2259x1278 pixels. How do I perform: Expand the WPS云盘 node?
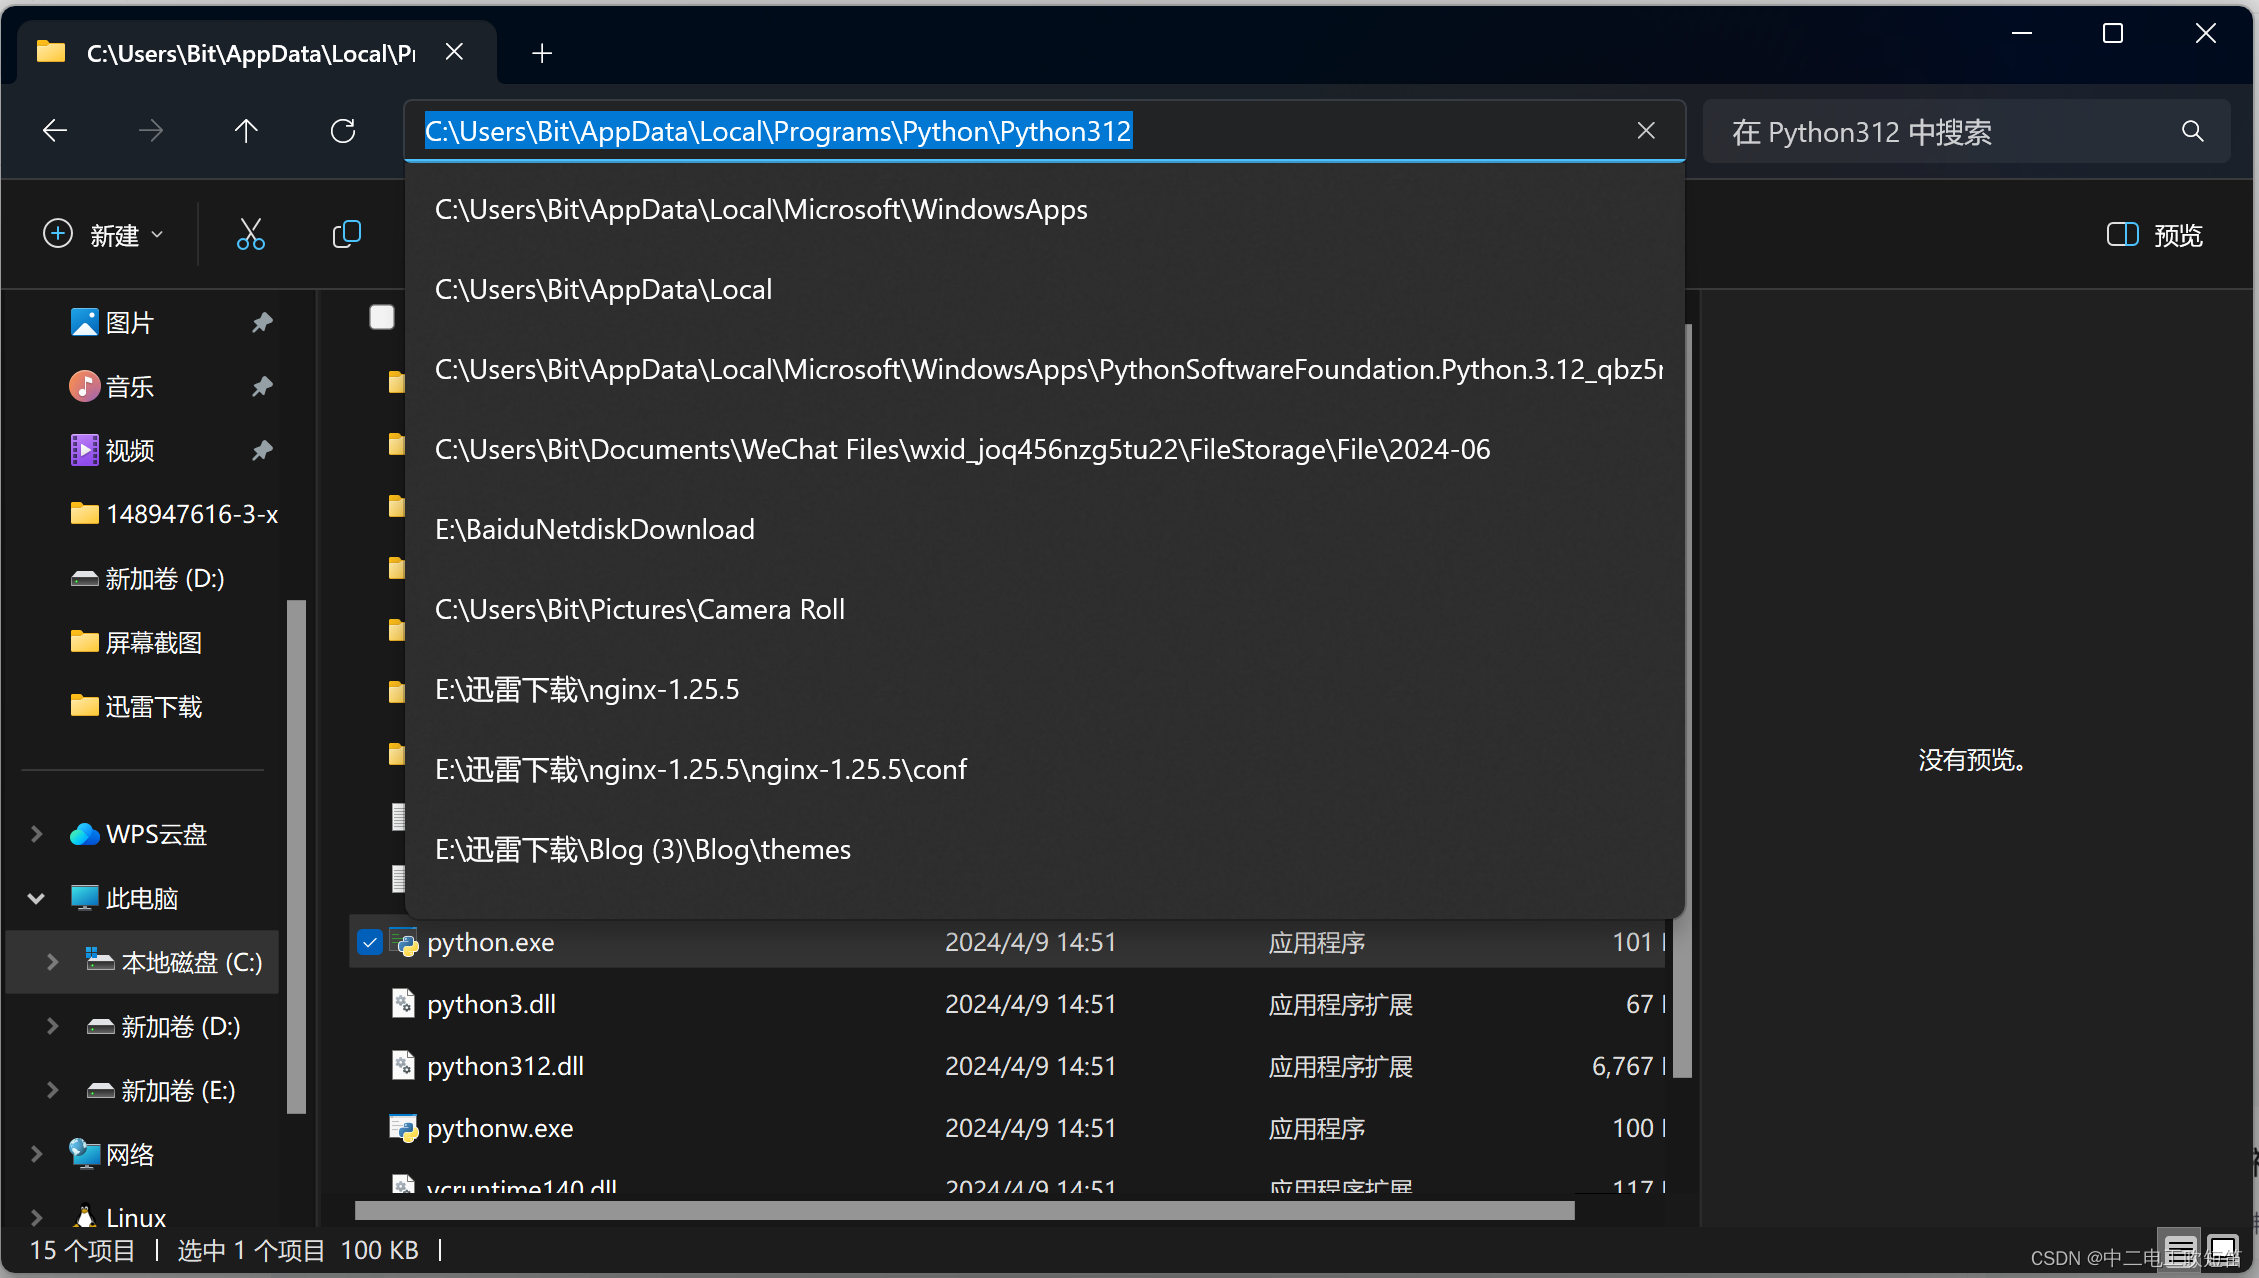tap(36, 834)
